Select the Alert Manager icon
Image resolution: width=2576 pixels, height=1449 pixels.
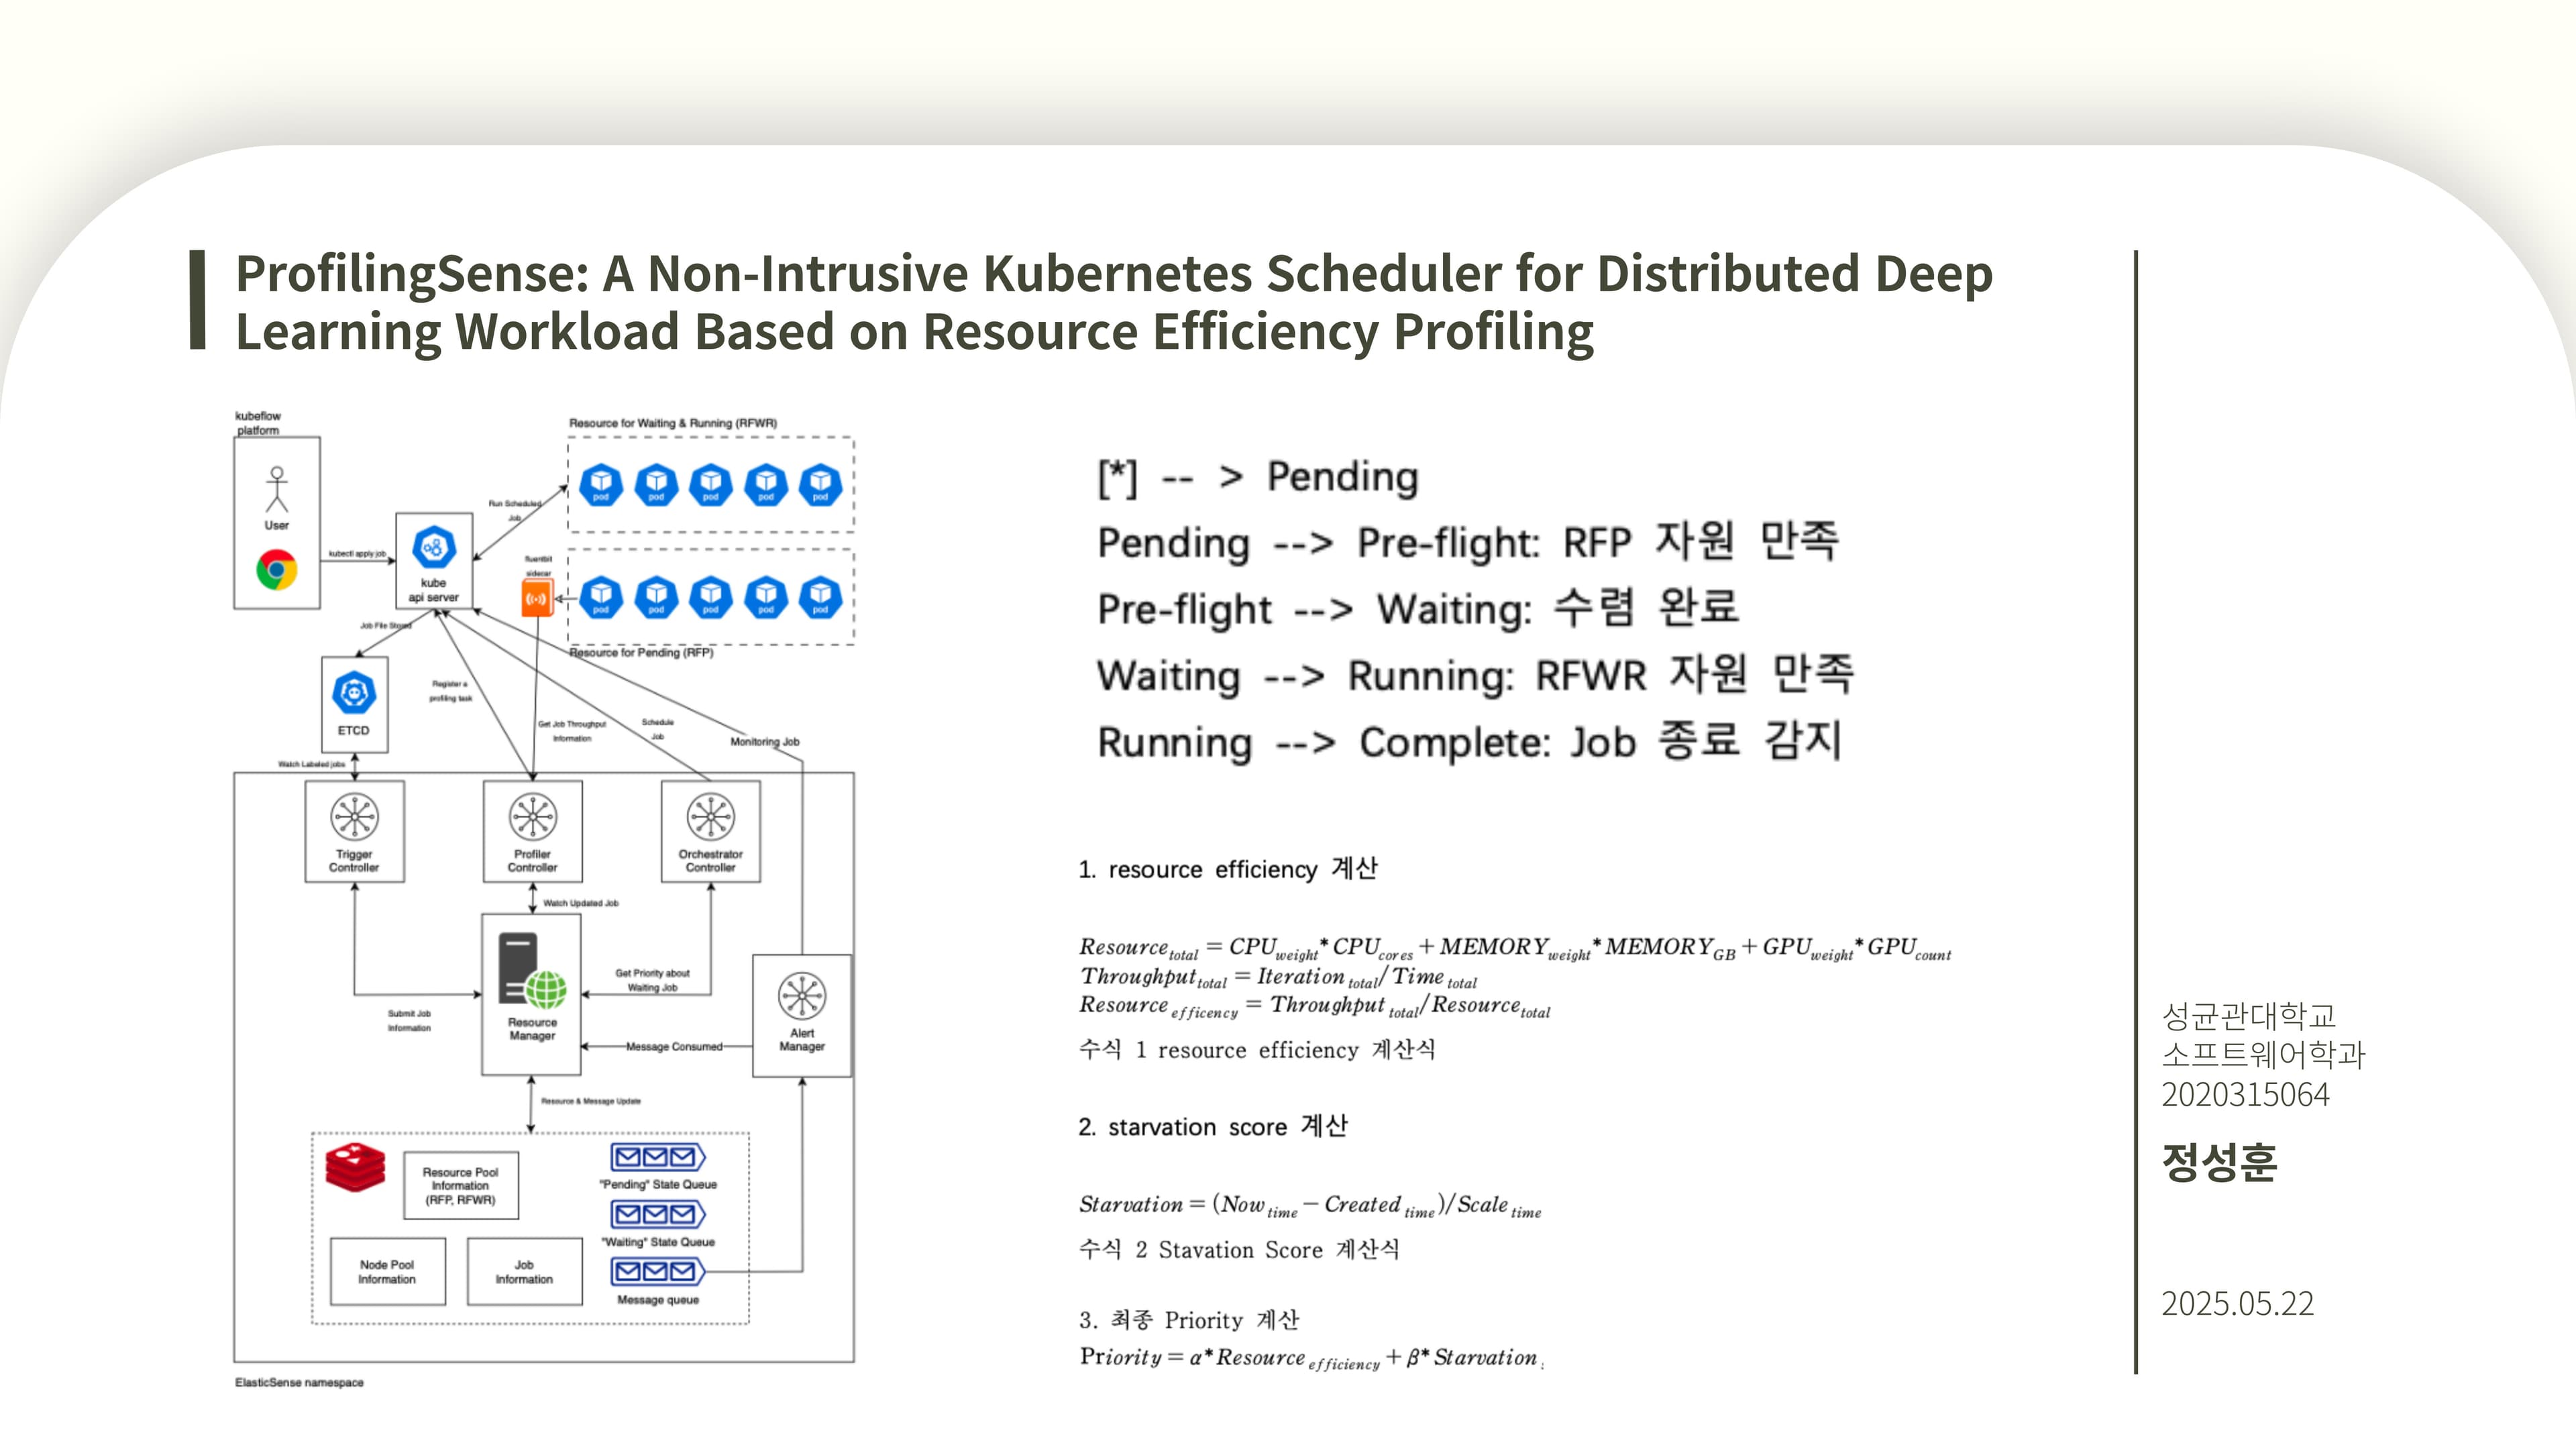pos(803,995)
